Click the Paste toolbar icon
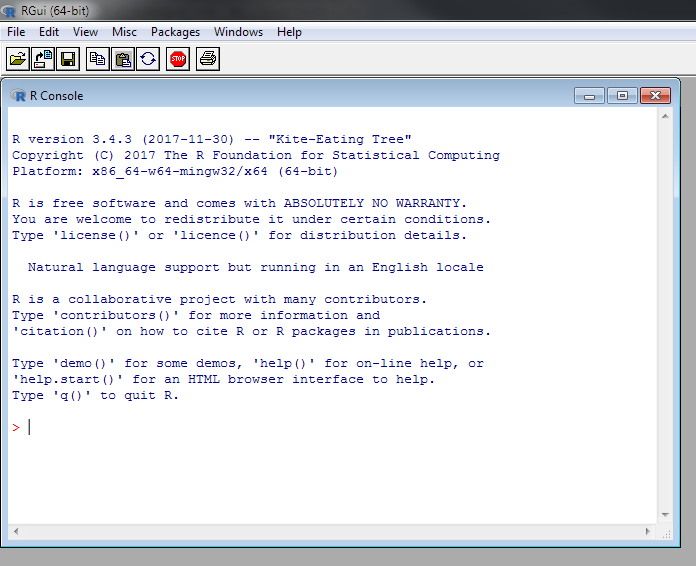 [123, 59]
